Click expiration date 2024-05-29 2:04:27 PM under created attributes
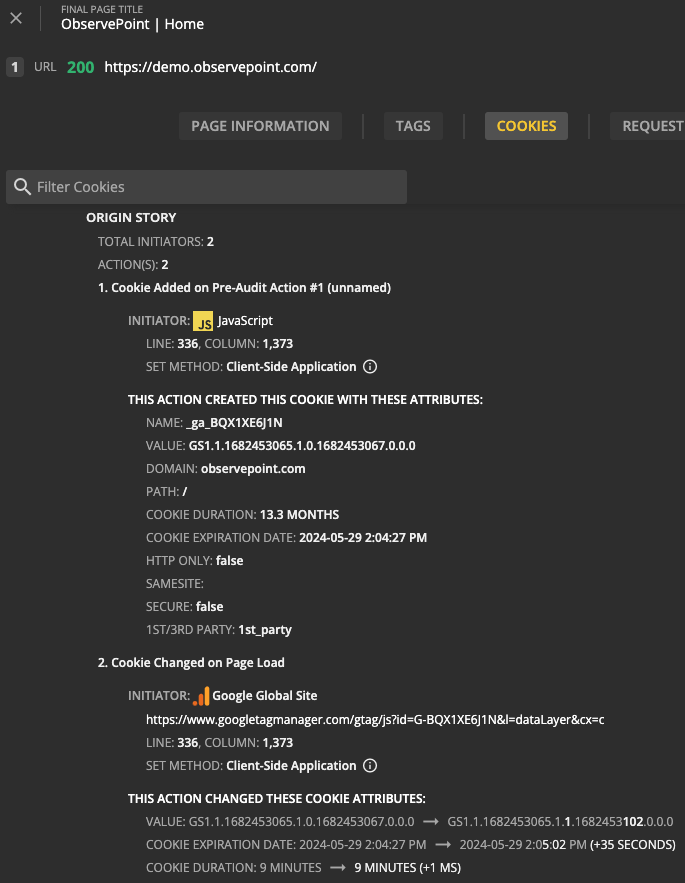 tap(363, 538)
